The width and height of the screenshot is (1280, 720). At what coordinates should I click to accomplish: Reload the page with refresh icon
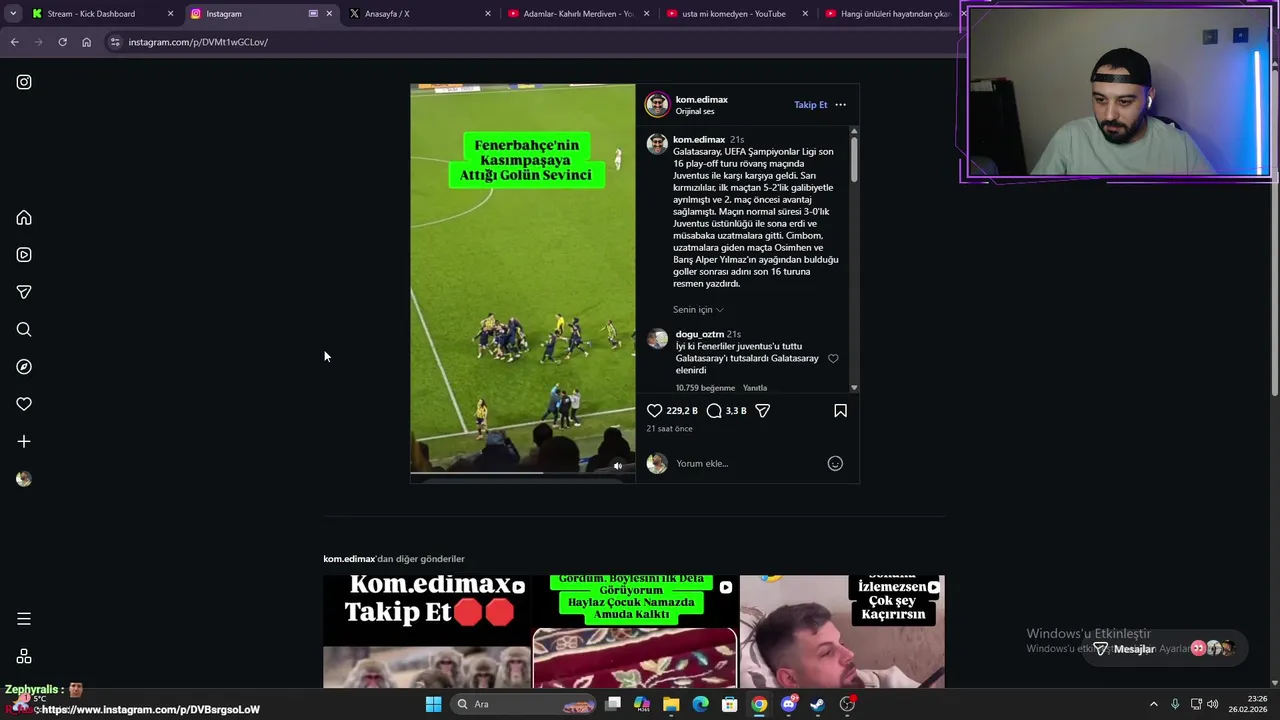point(62,42)
